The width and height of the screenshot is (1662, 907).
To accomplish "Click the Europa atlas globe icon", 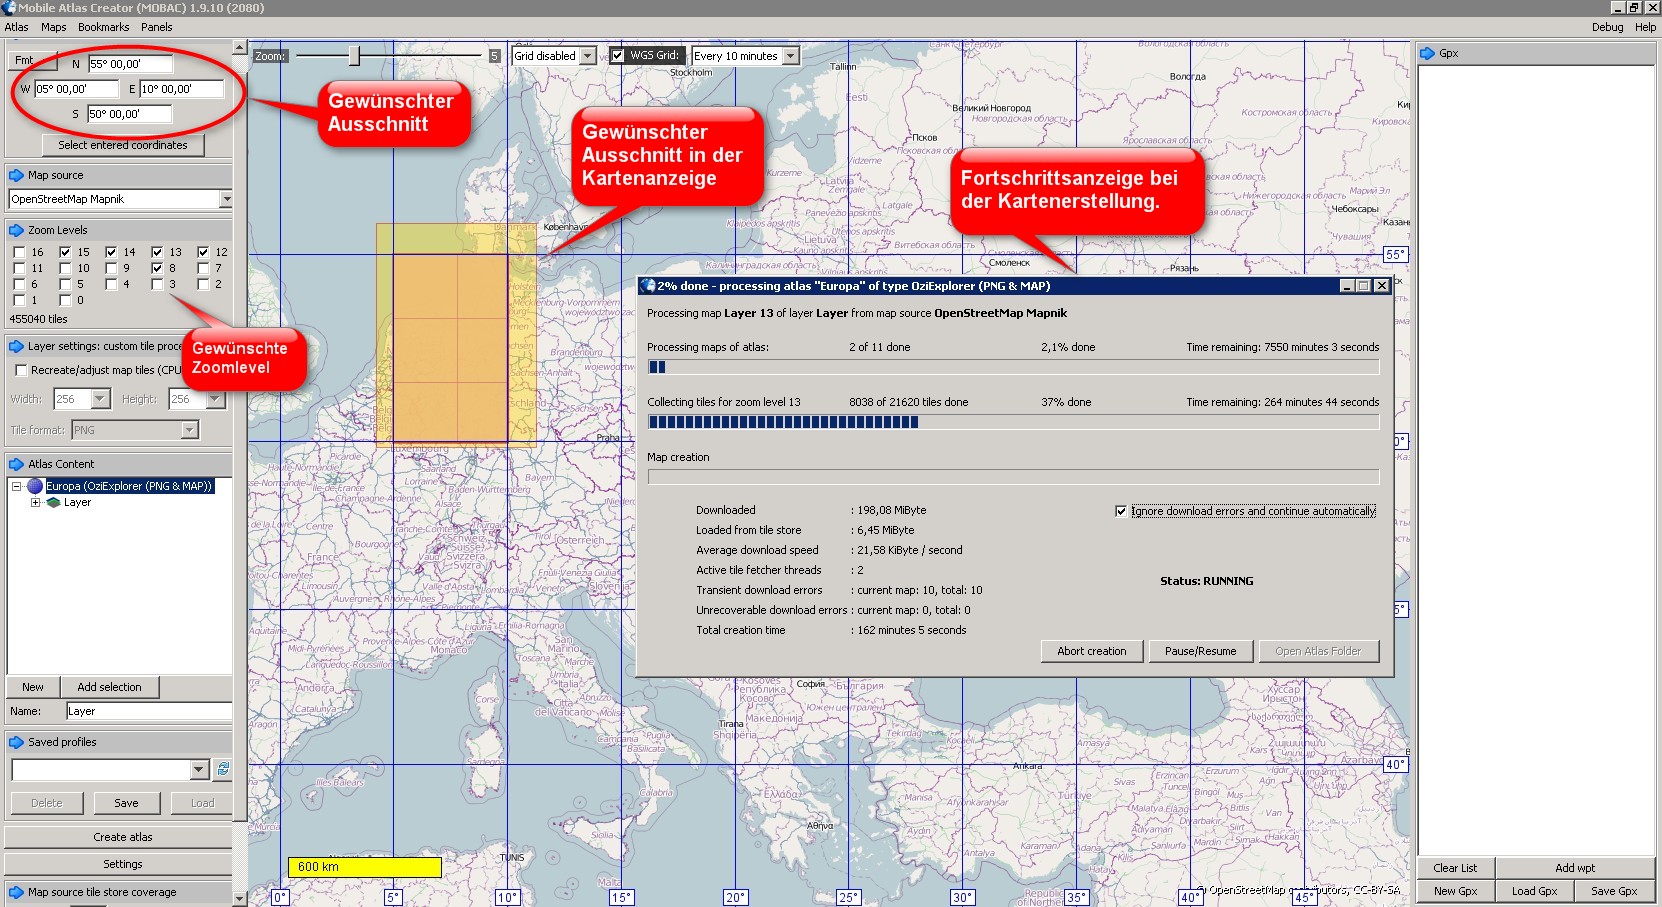I will pyautogui.click(x=35, y=486).
